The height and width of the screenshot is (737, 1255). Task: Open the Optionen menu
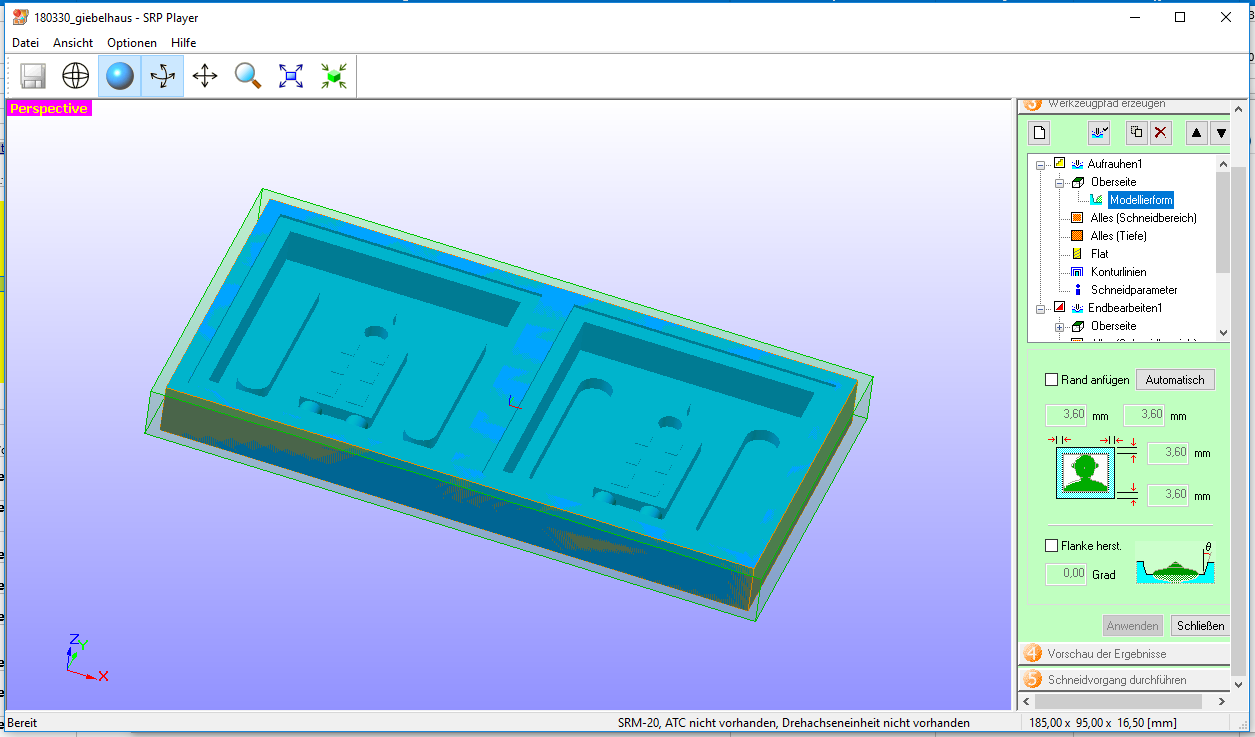(x=132, y=43)
